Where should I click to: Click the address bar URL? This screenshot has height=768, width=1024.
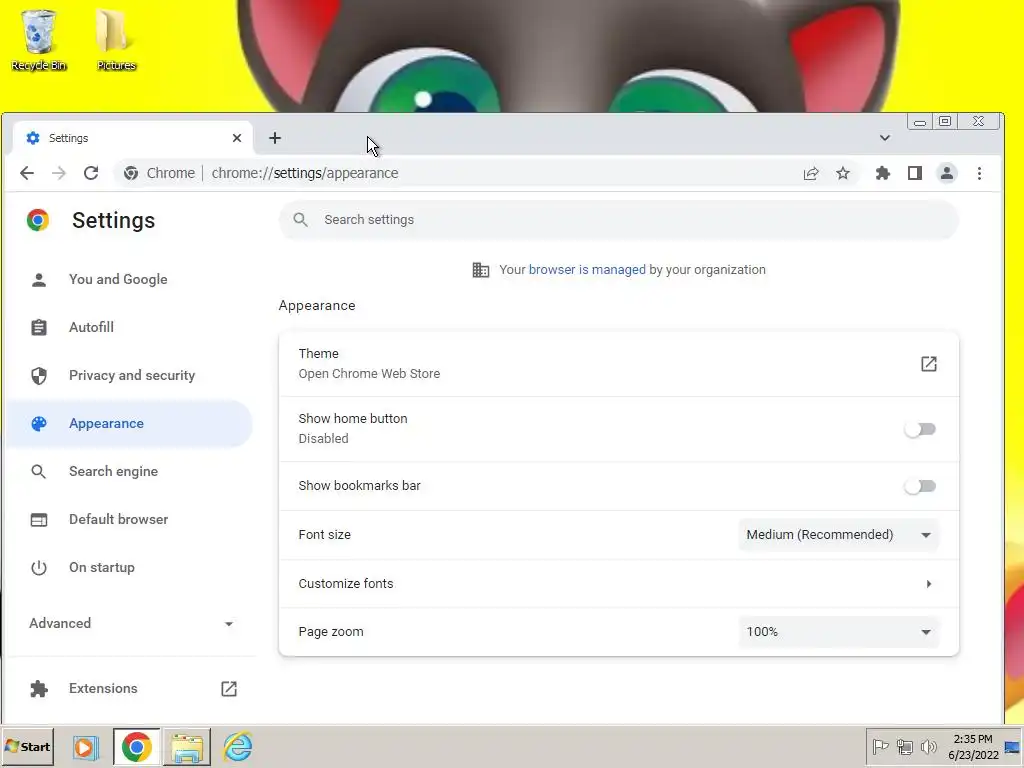305,173
